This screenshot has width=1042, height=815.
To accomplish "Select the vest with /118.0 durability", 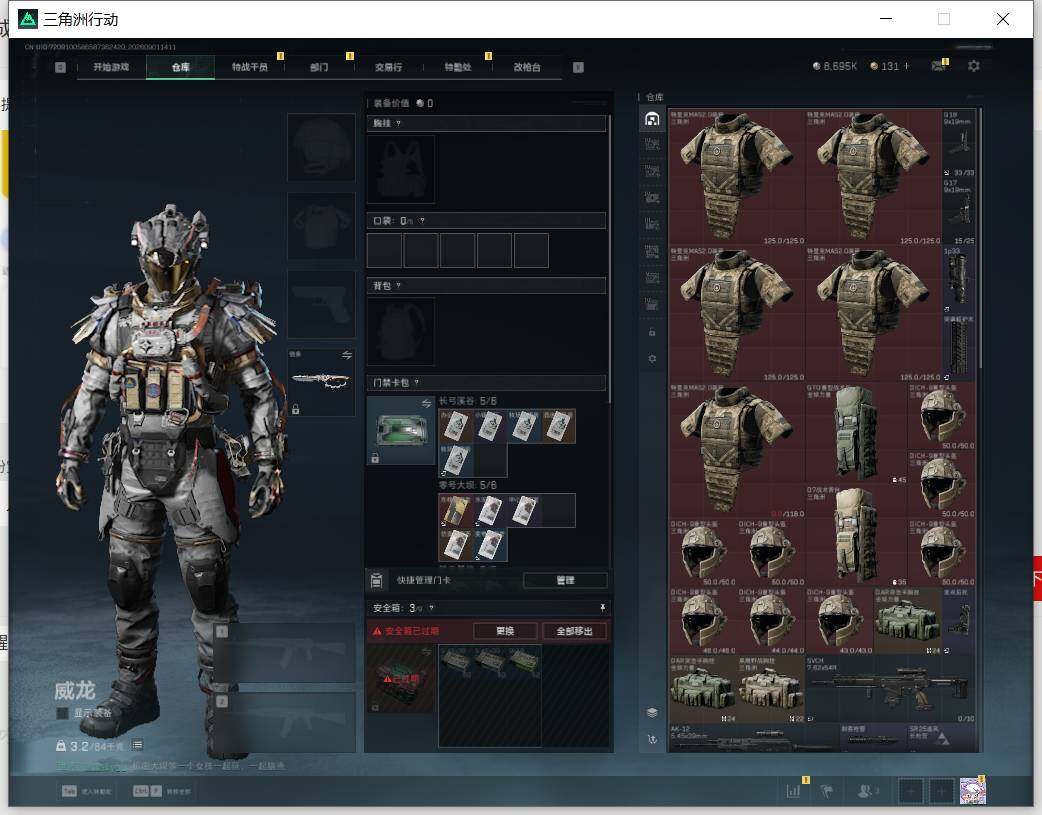I will pos(737,451).
